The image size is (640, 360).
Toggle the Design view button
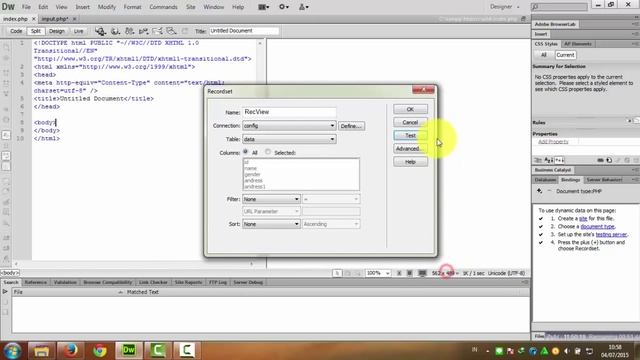pos(57,31)
